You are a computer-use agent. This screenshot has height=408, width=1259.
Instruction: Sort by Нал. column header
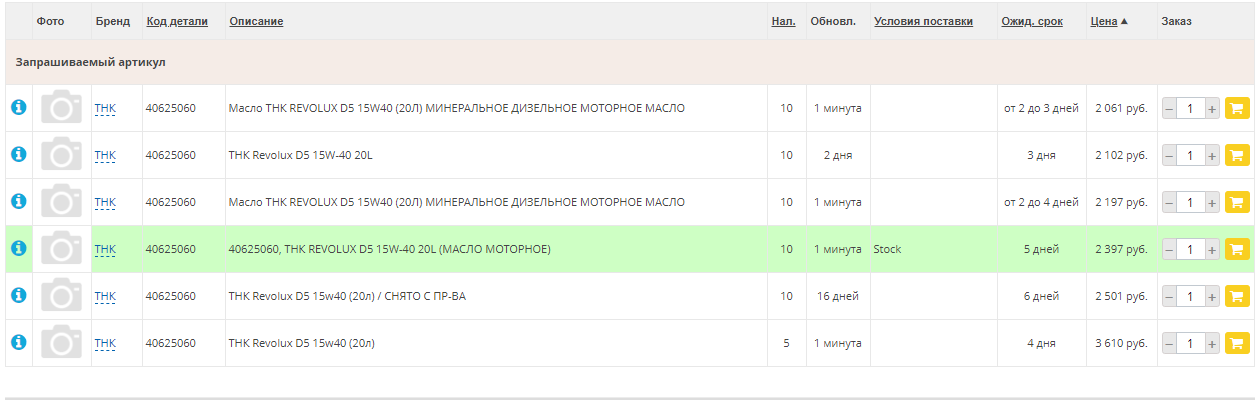pos(784,21)
